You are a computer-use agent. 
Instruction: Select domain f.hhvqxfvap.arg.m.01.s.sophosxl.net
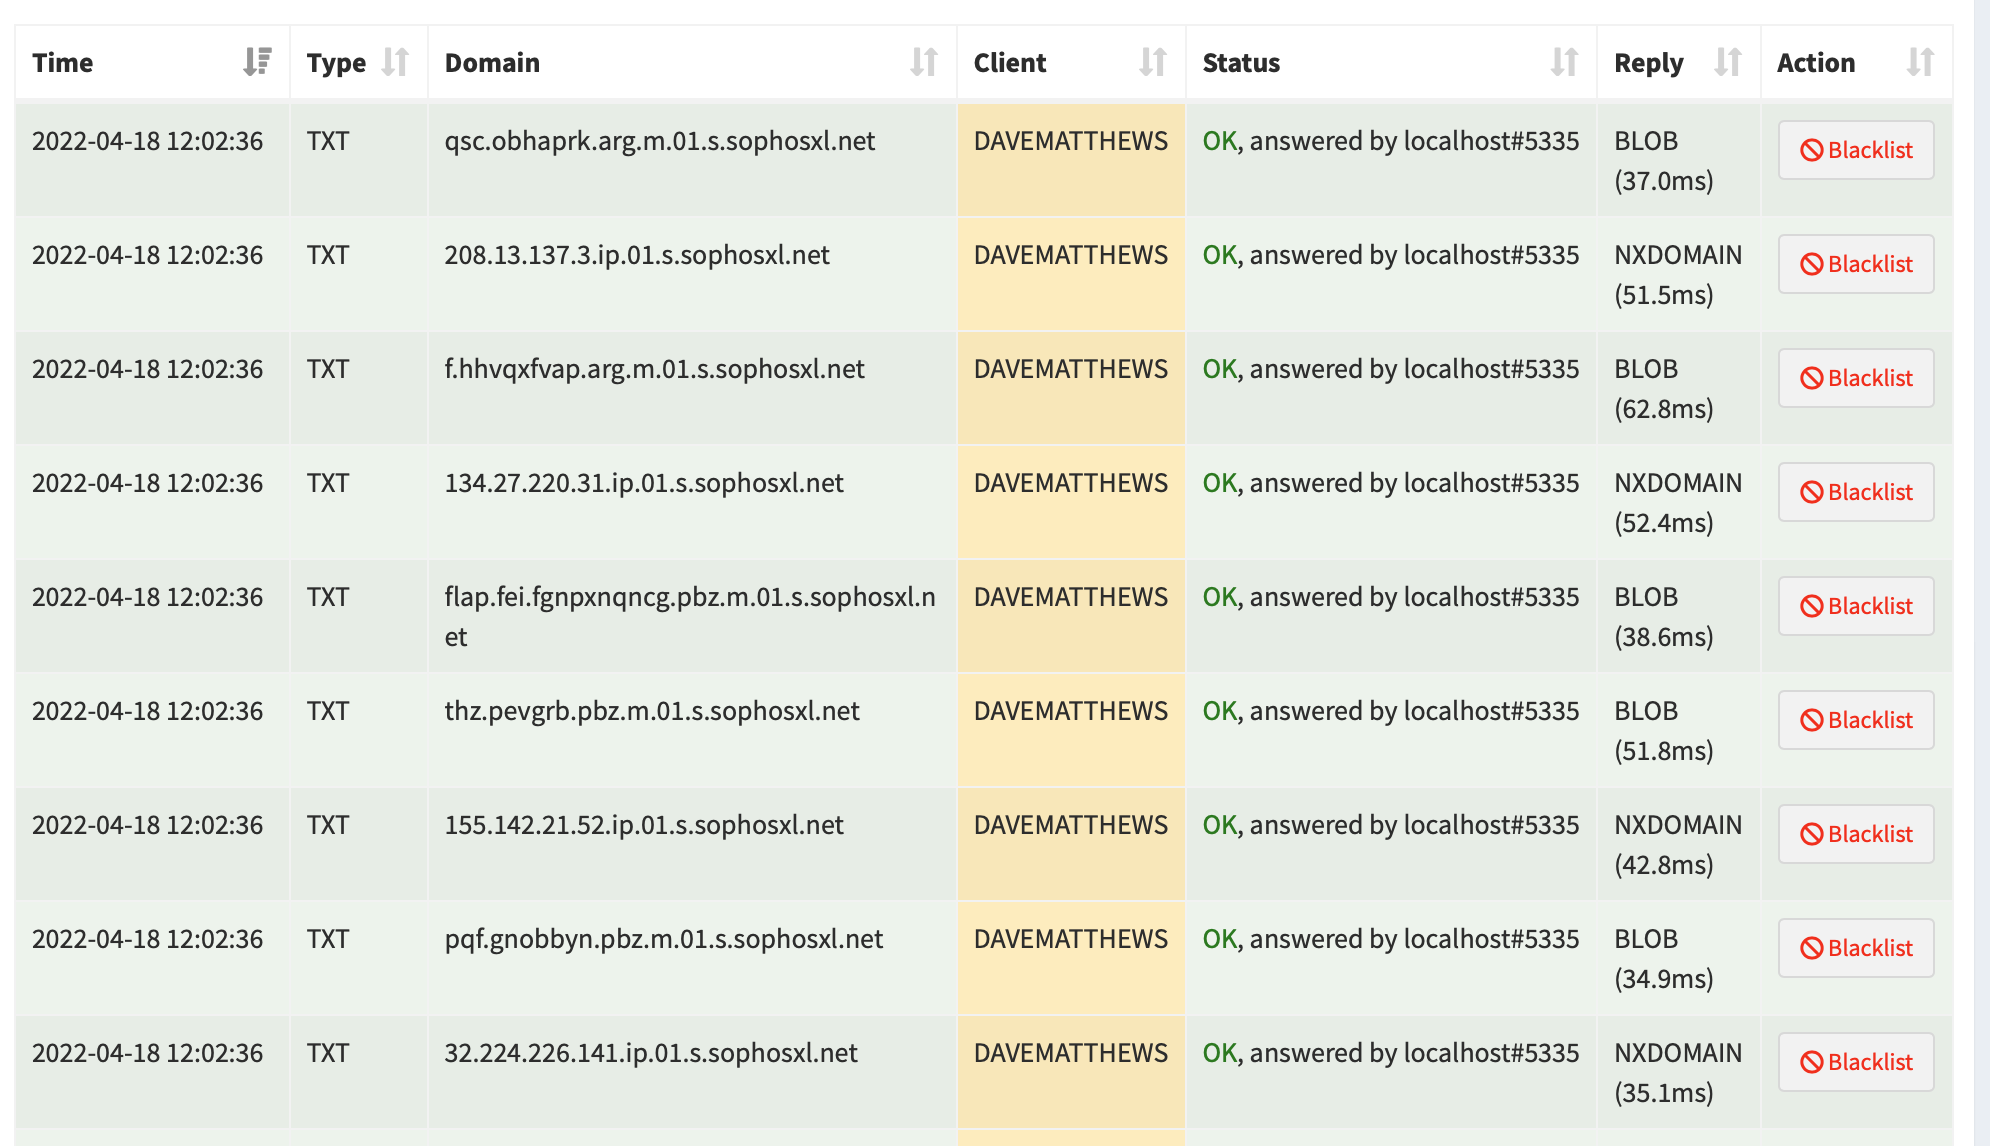click(655, 369)
